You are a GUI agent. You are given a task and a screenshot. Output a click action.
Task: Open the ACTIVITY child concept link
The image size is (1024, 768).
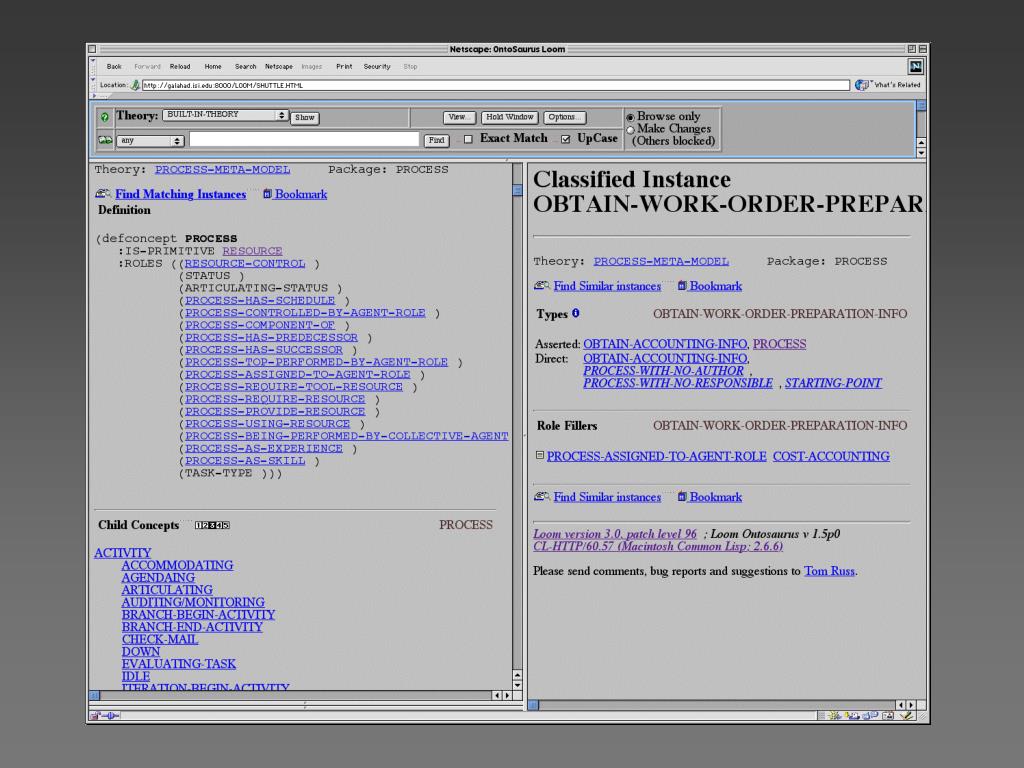[123, 553]
